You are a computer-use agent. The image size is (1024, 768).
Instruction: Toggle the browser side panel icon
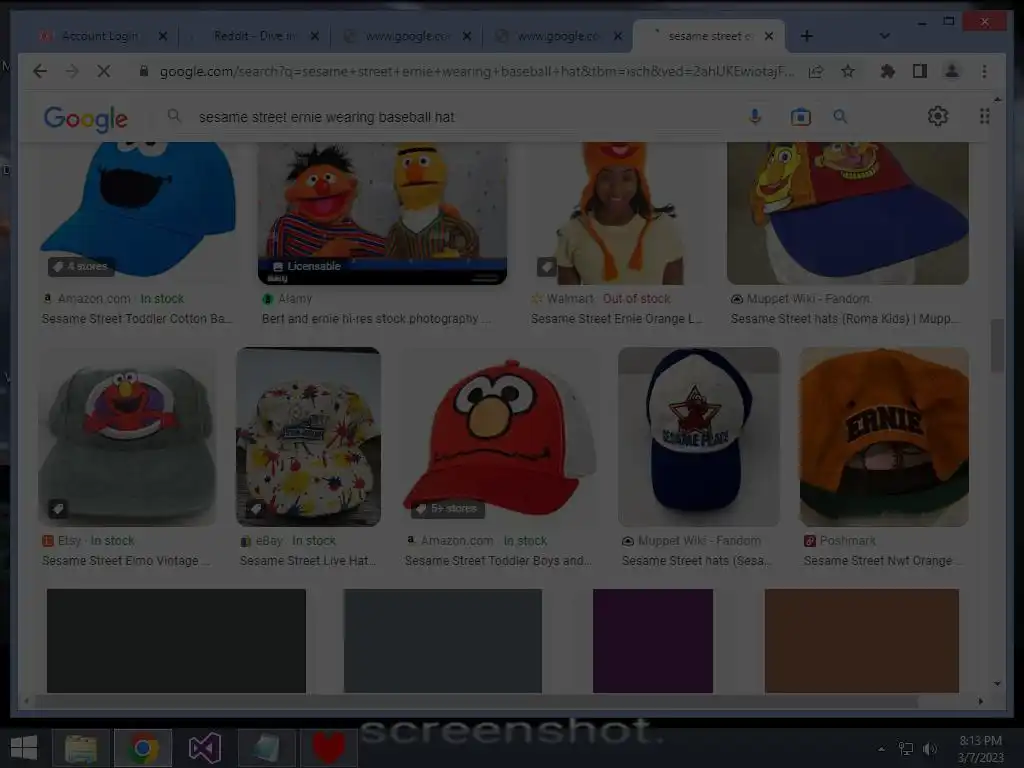pos(920,71)
